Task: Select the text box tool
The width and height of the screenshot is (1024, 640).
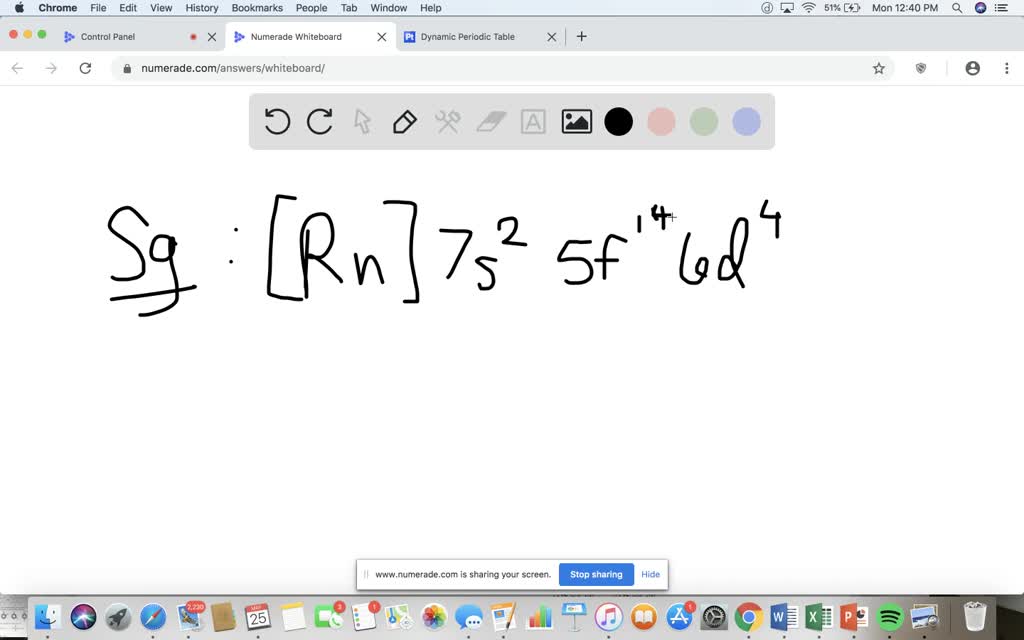Action: (533, 122)
